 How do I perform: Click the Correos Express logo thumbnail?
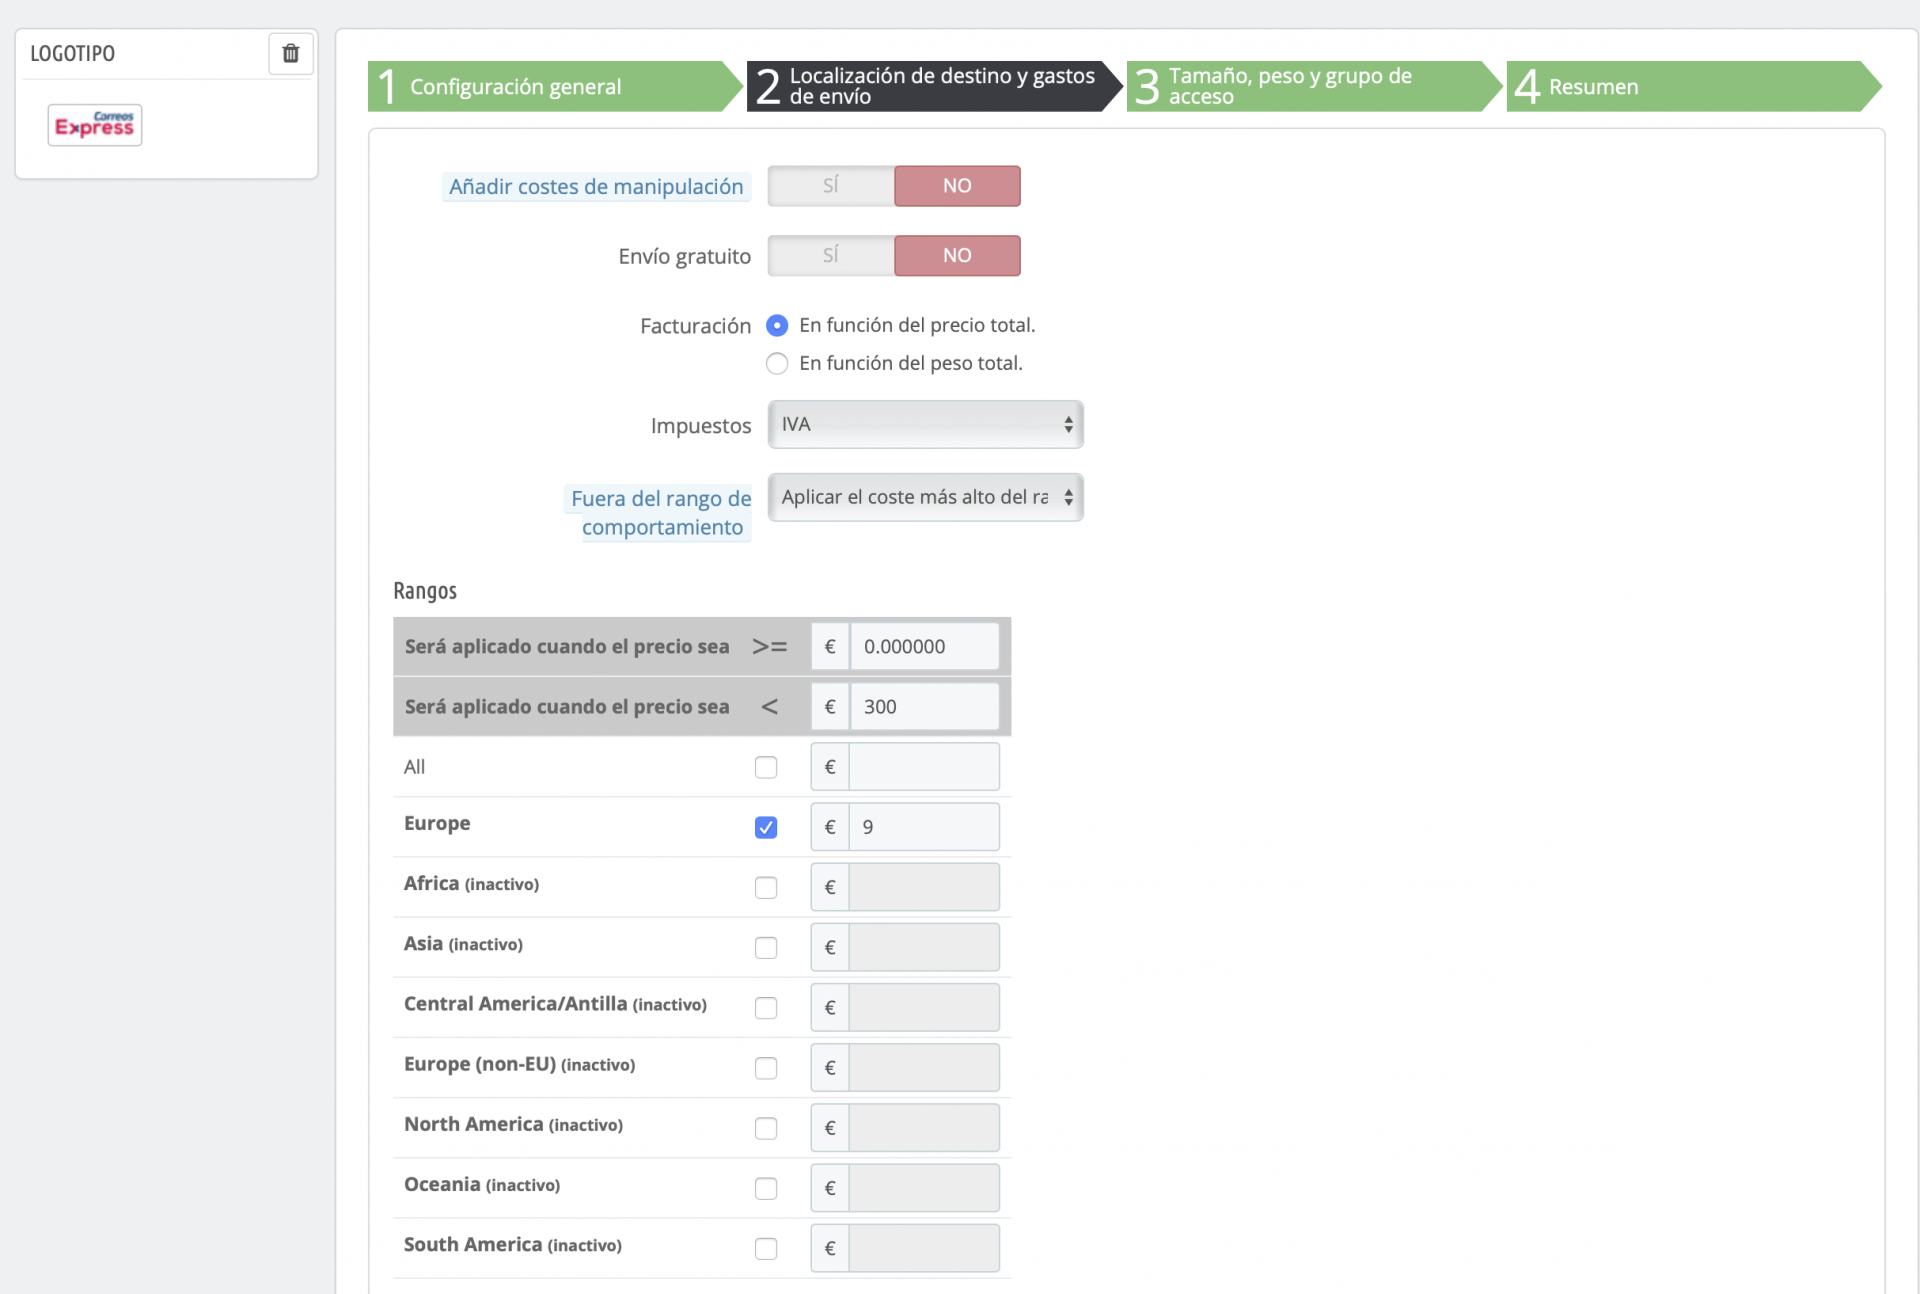95,125
